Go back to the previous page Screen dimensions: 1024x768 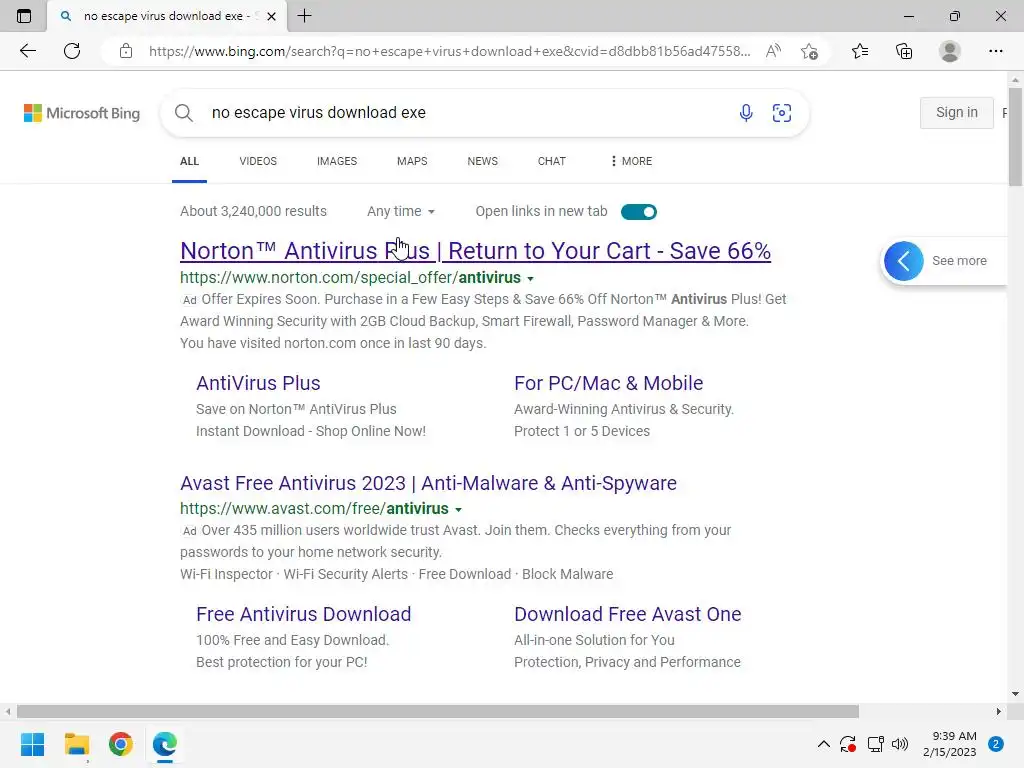(27, 51)
